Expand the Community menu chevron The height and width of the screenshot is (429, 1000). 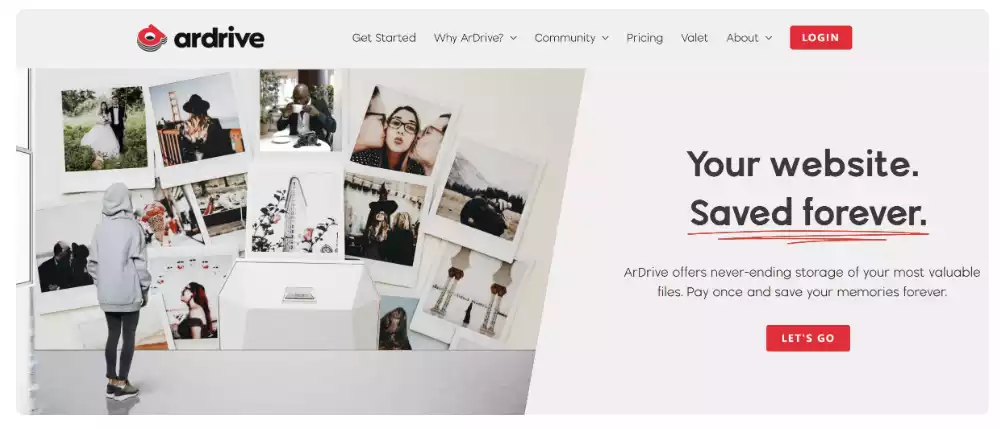[x=605, y=38]
